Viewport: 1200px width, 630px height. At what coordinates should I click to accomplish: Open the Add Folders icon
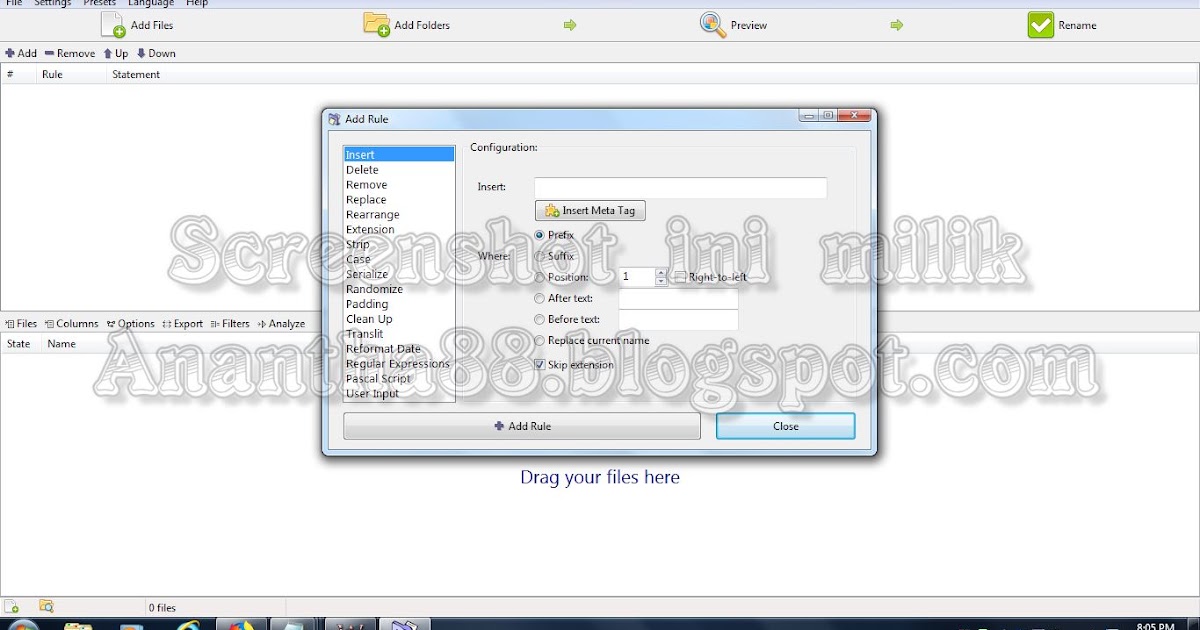(x=378, y=23)
